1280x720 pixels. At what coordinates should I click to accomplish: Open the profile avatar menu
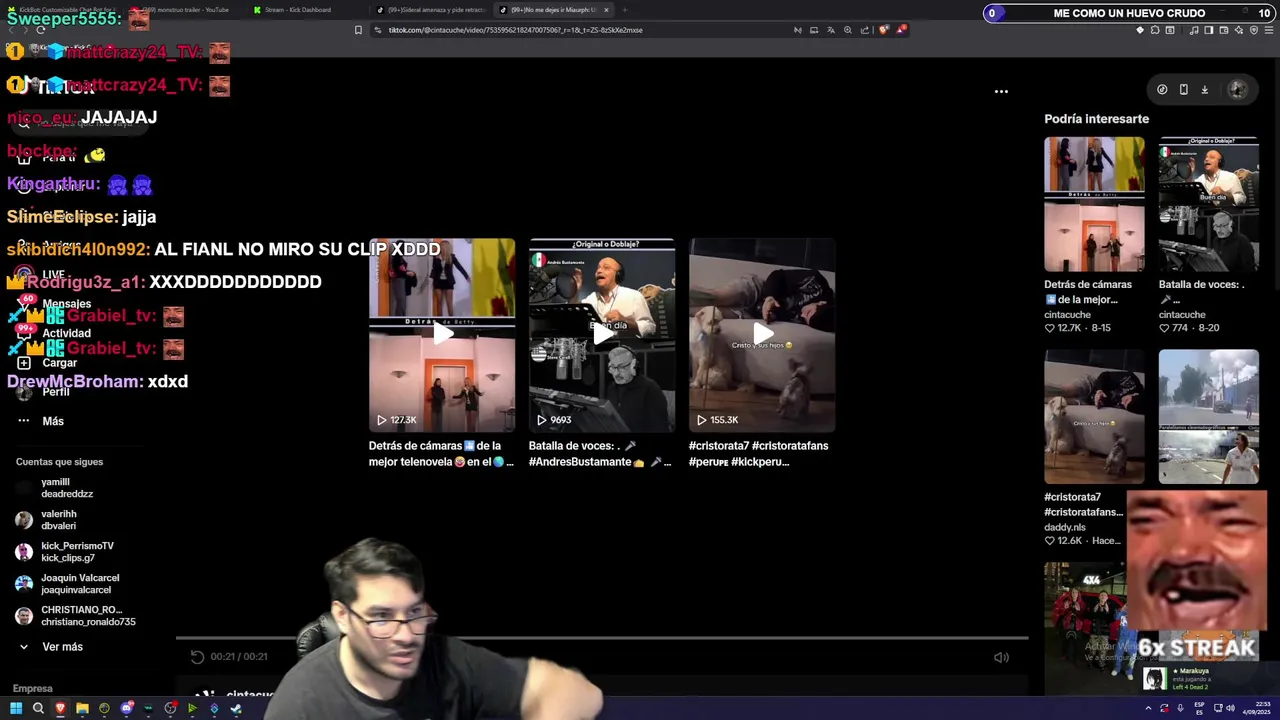click(x=1237, y=89)
